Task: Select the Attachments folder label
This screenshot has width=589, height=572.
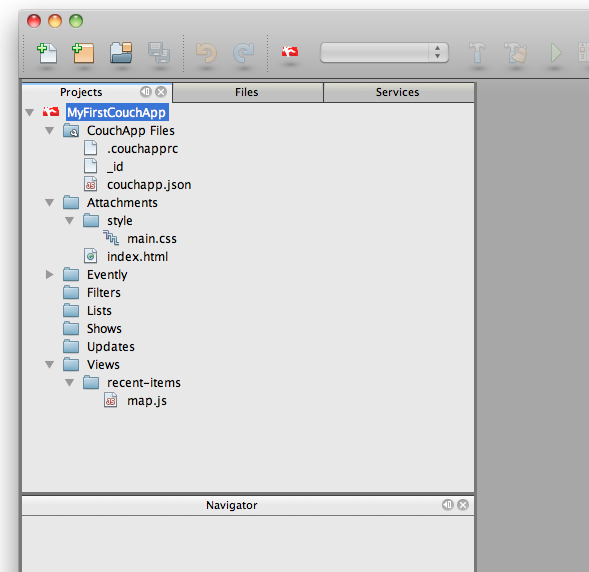Action: (122, 203)
